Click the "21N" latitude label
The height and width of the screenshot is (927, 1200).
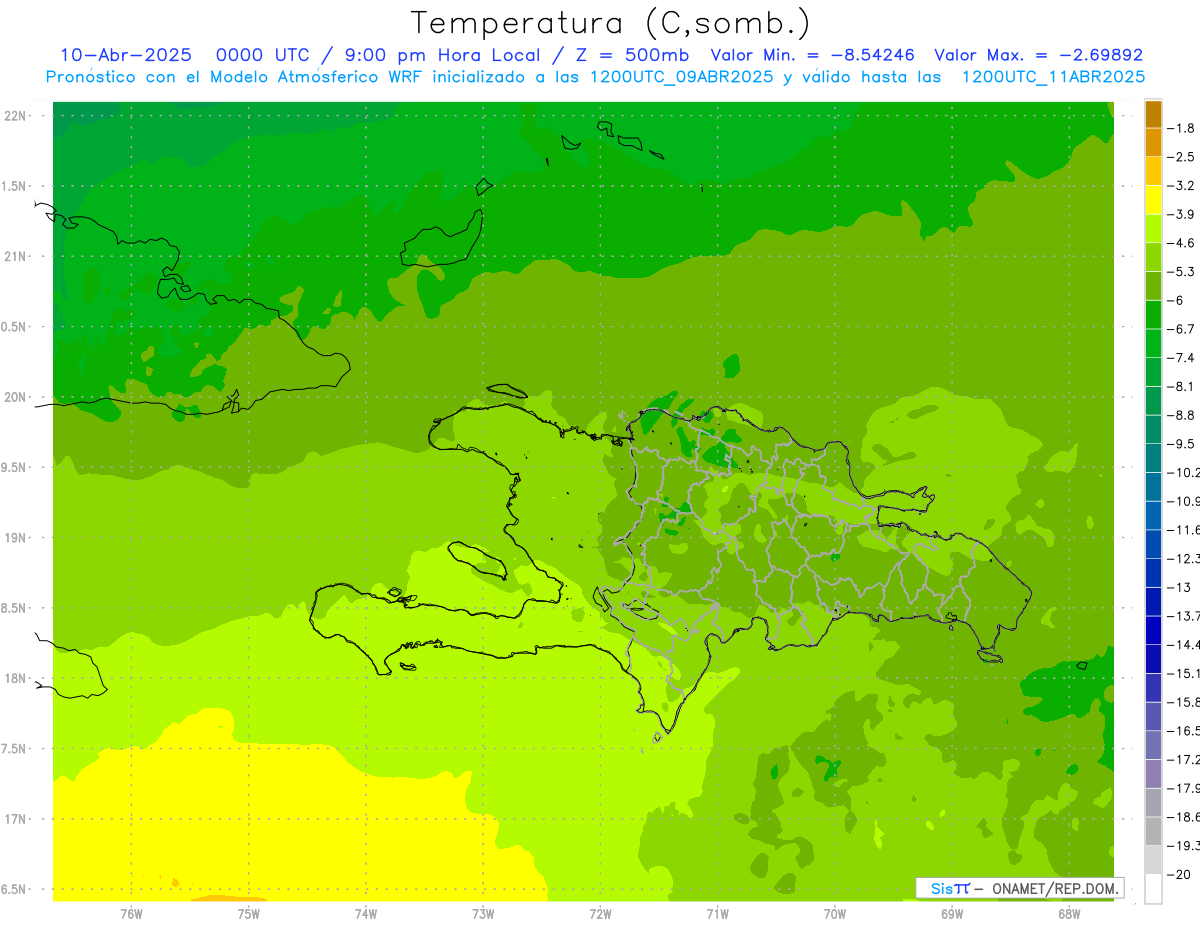point(16,257)
